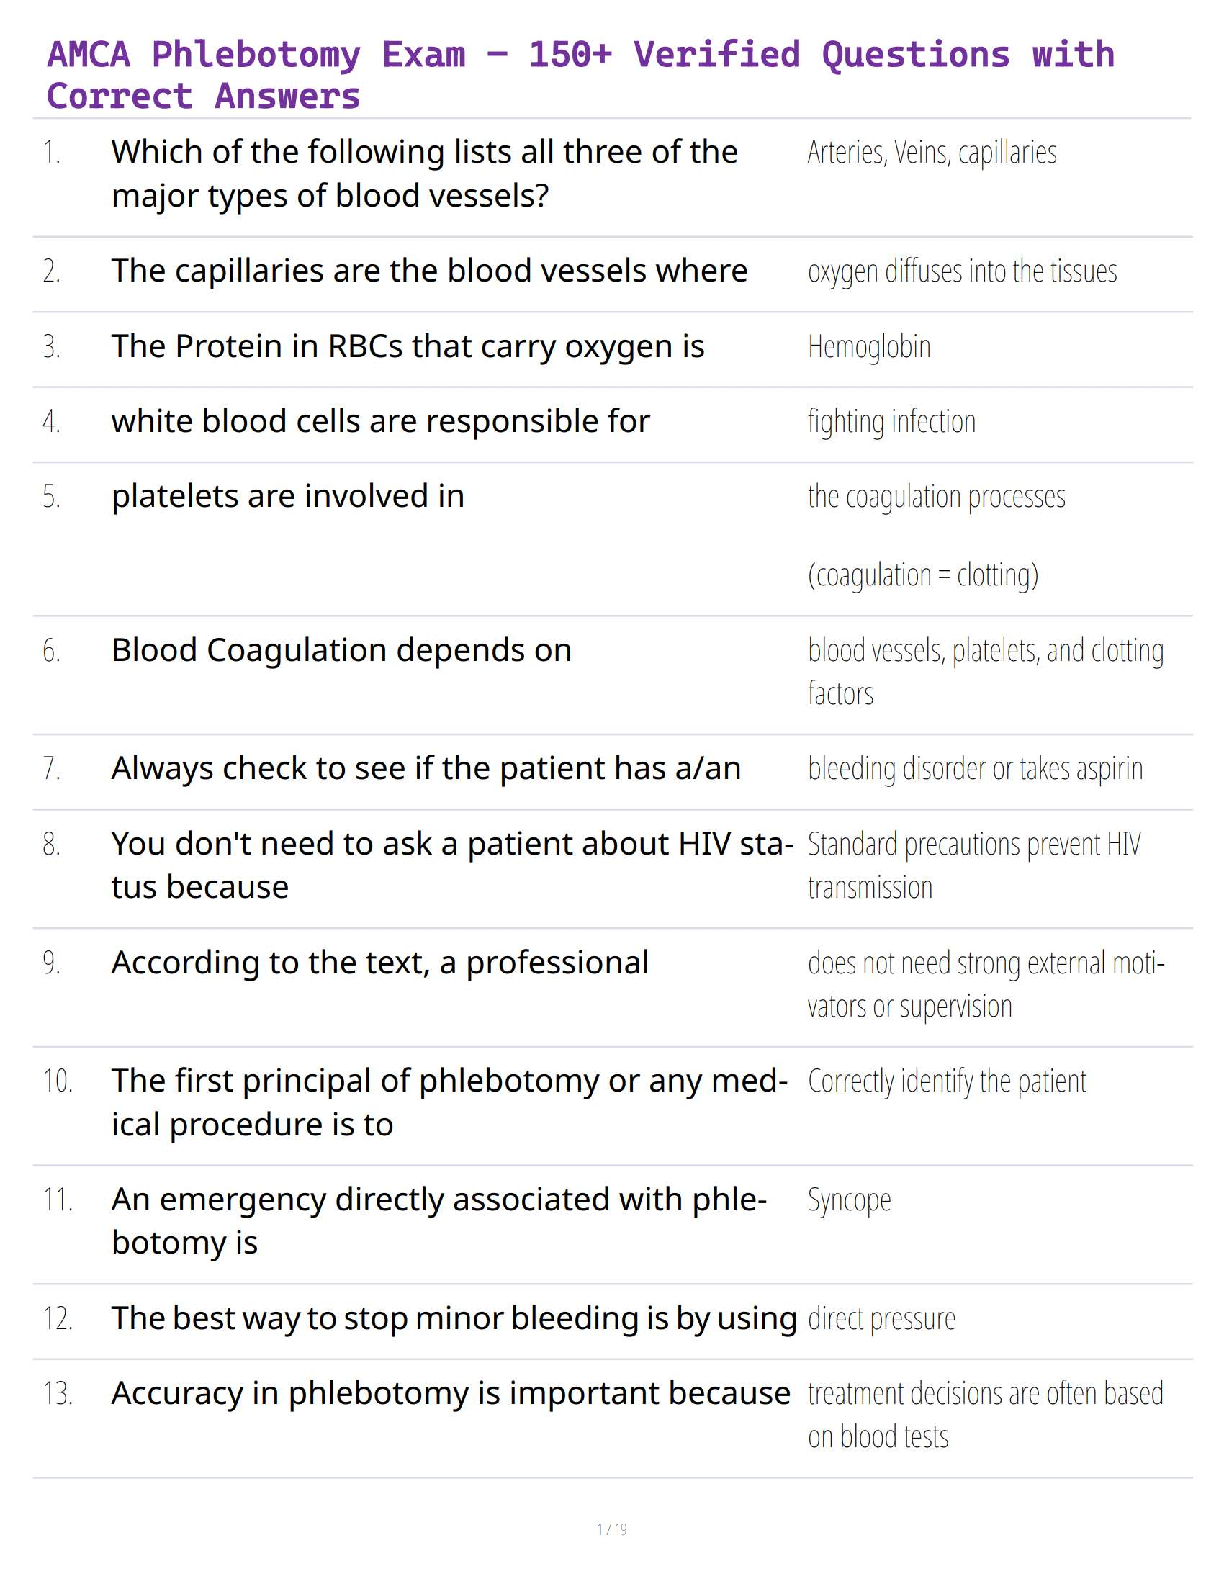Image resolution: width=1224 pixels, height=1584 pixels.
Task: Select the answer "fighting infection"
Action: (891, 422)
